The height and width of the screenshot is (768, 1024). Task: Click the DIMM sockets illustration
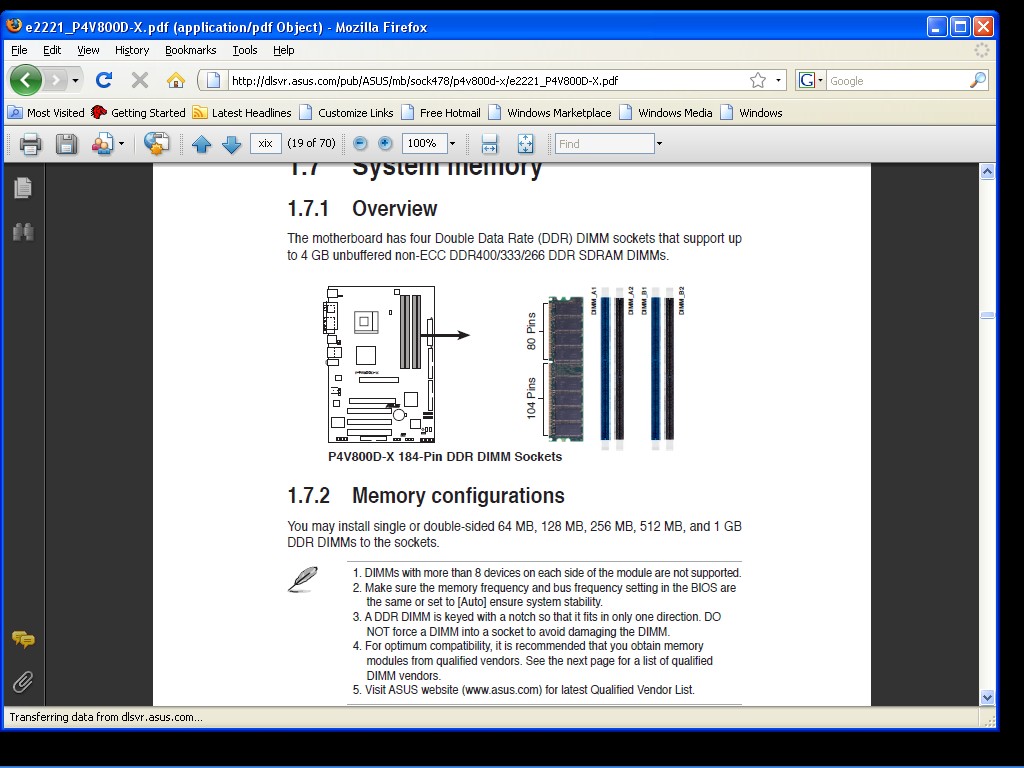pyautogui.click(x=605, y=368)
